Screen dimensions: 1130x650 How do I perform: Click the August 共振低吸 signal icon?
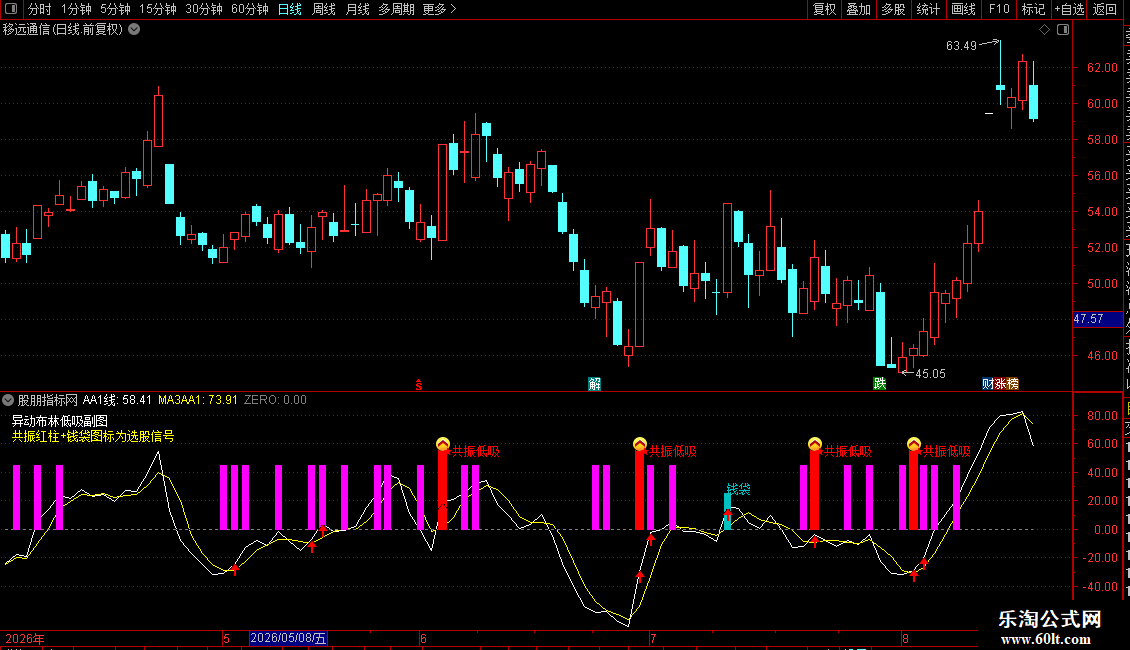pos(914,444)
